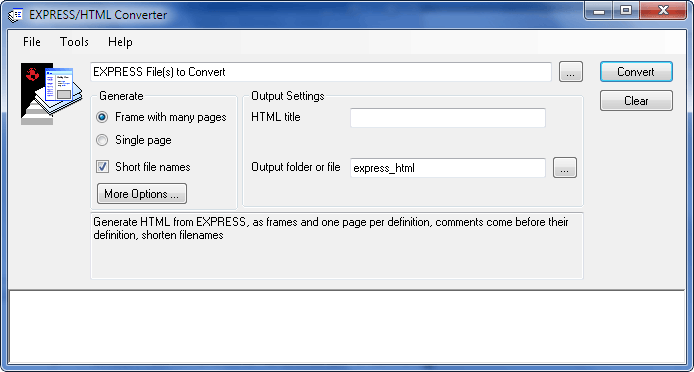Image resolution: width=694 pixels, height=372 pixels.
Task: Click the empty log output pane
Action: click(x=347, y=327)
